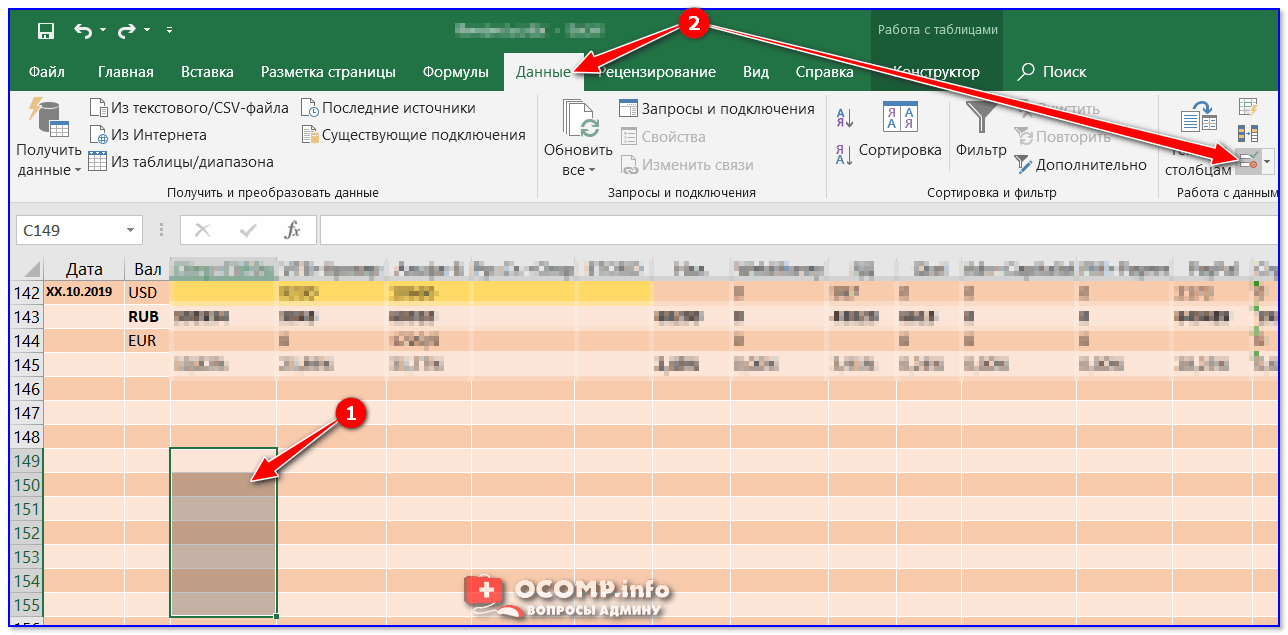Select row header 153
Viewport: 1288px width, 635px height.
point(27,557)
